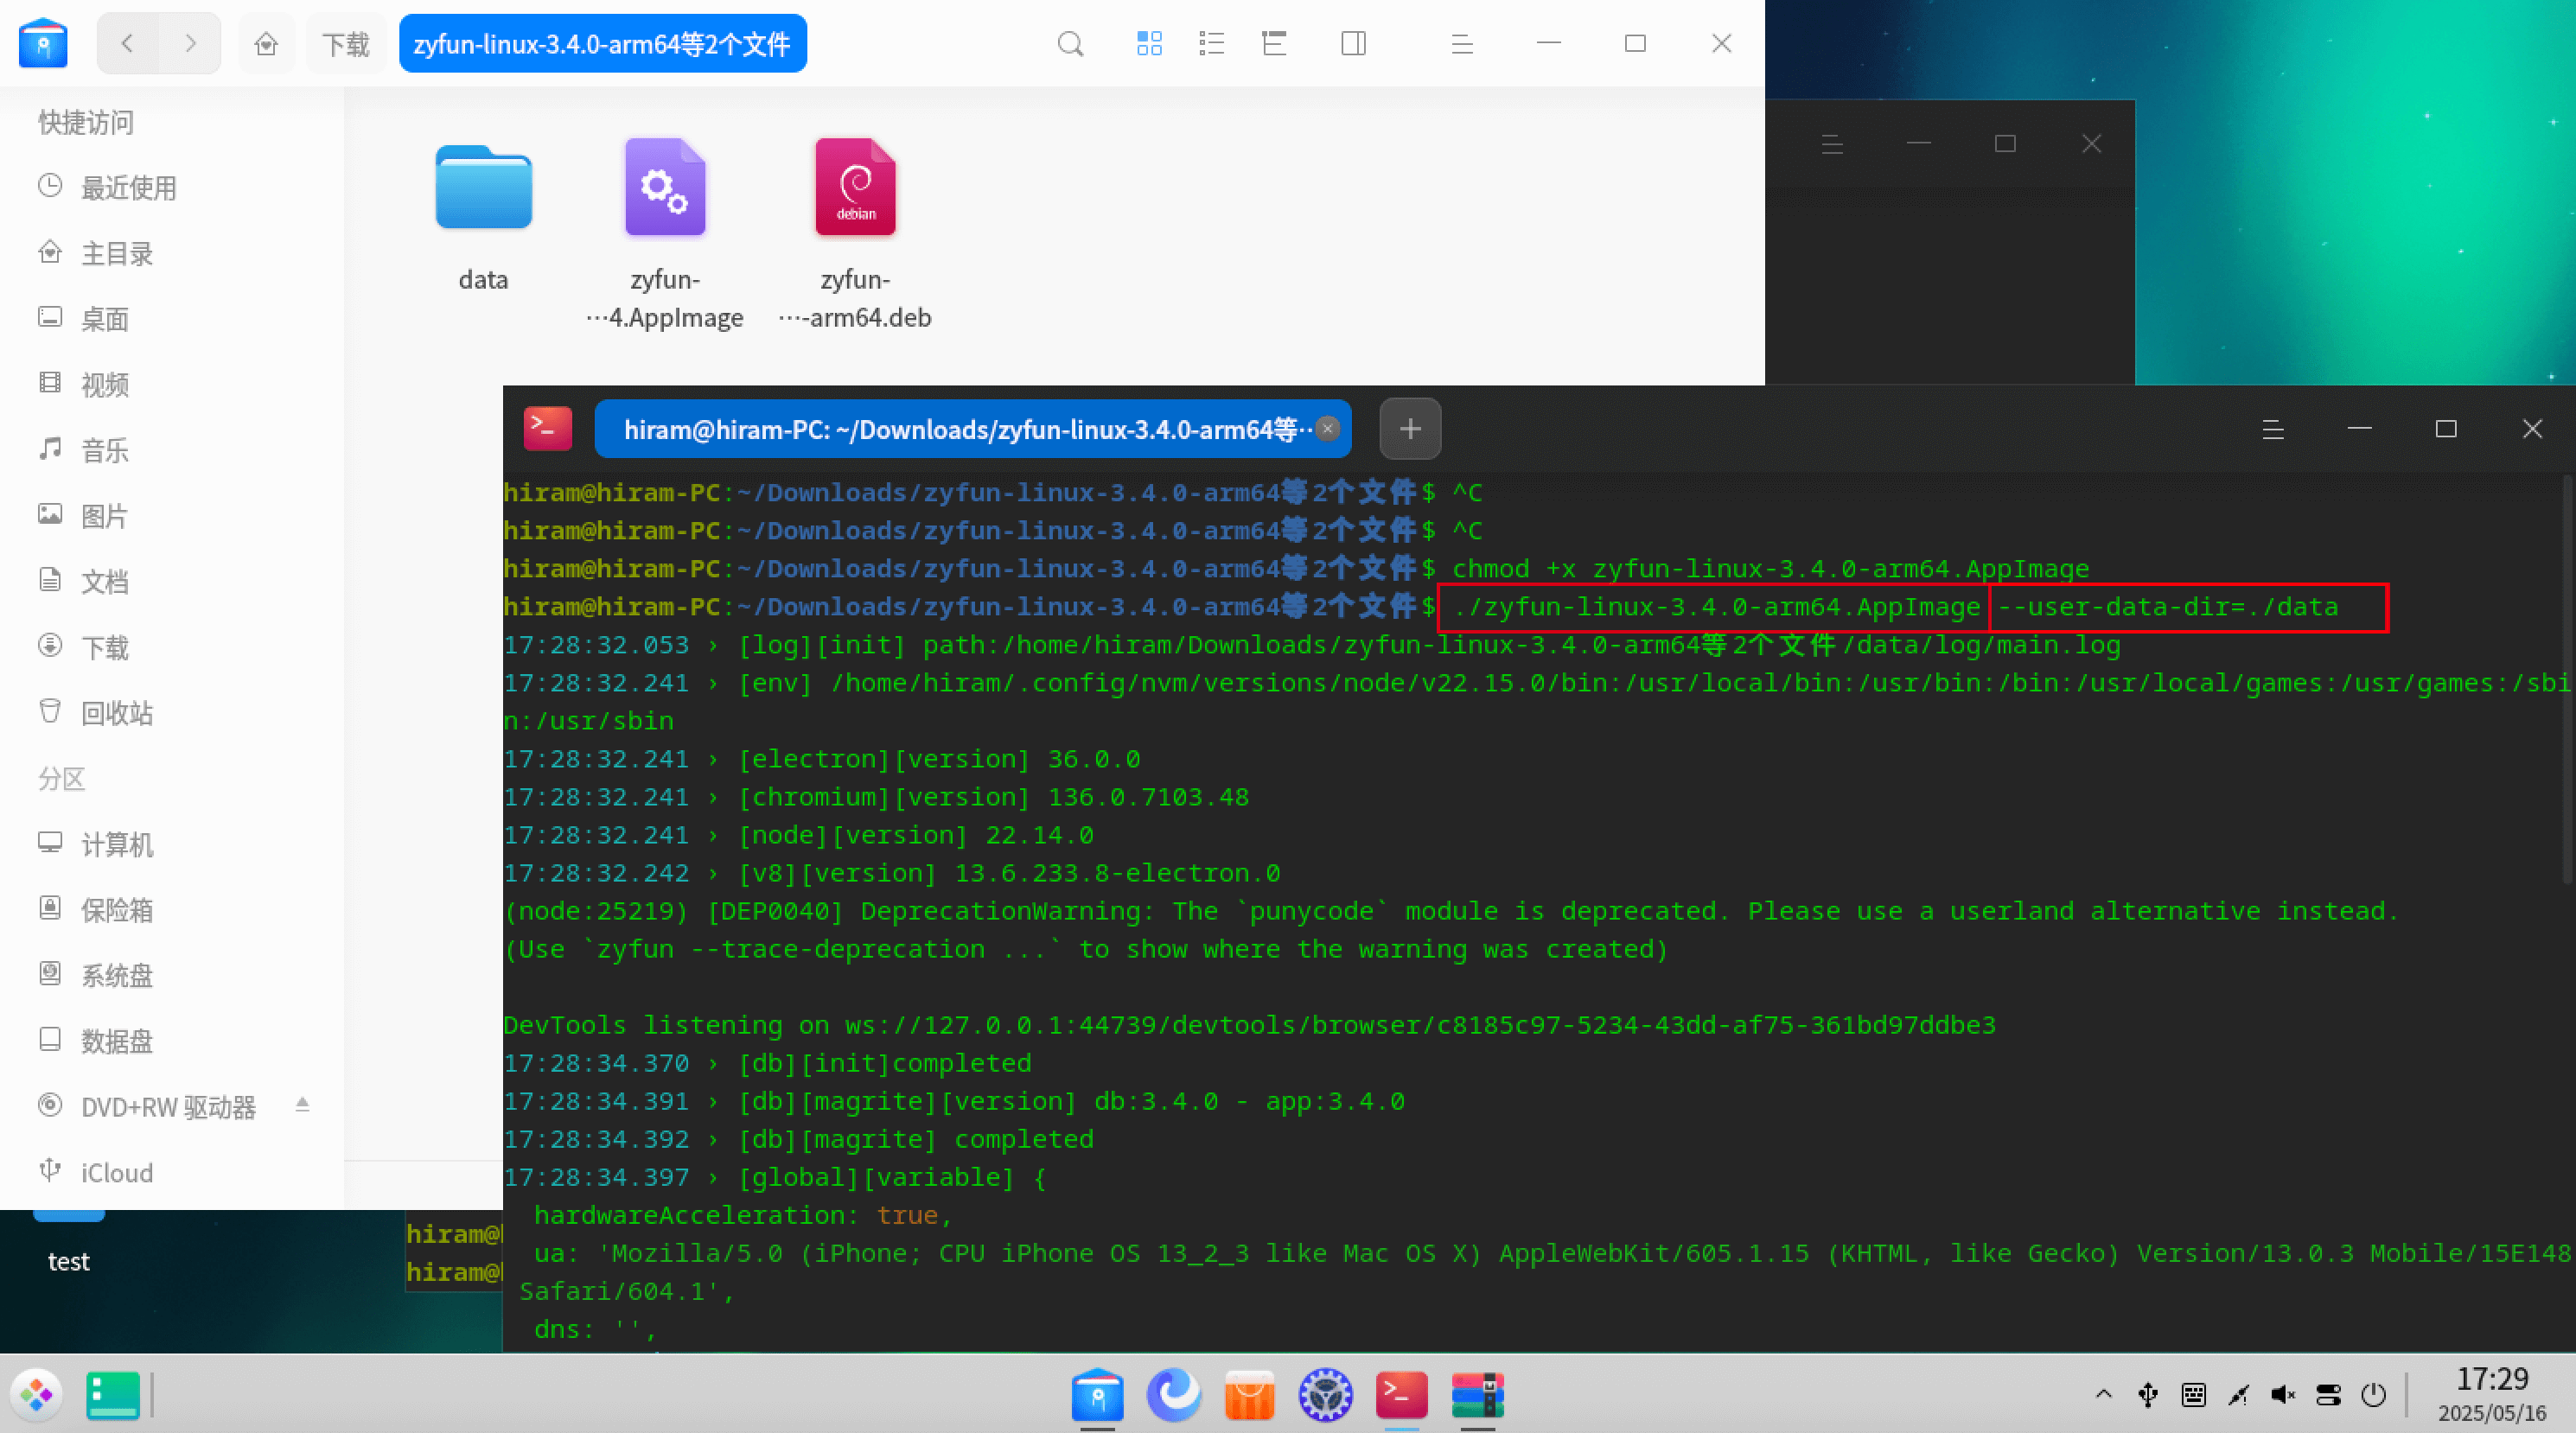2576x1433 pixels.
Task: Launch the archive manager from the taskbar
Action: pos(1477,1395)
